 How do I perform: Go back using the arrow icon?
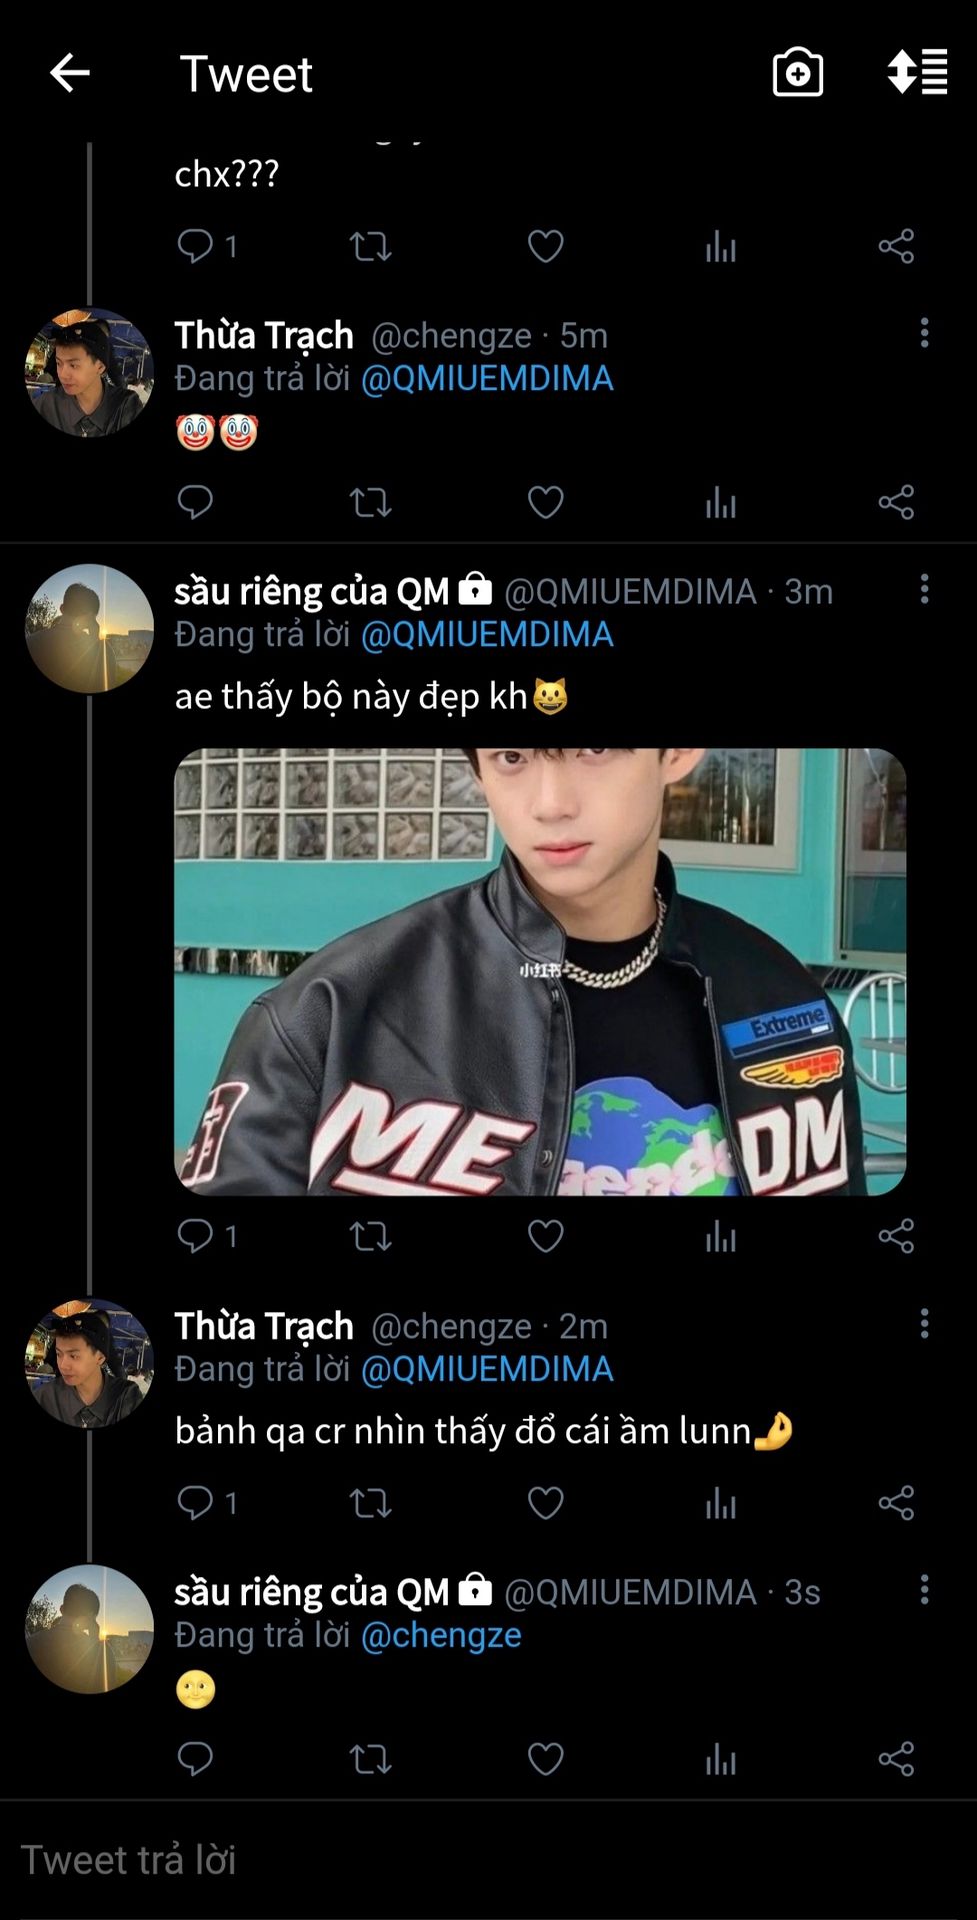[70, 73]
